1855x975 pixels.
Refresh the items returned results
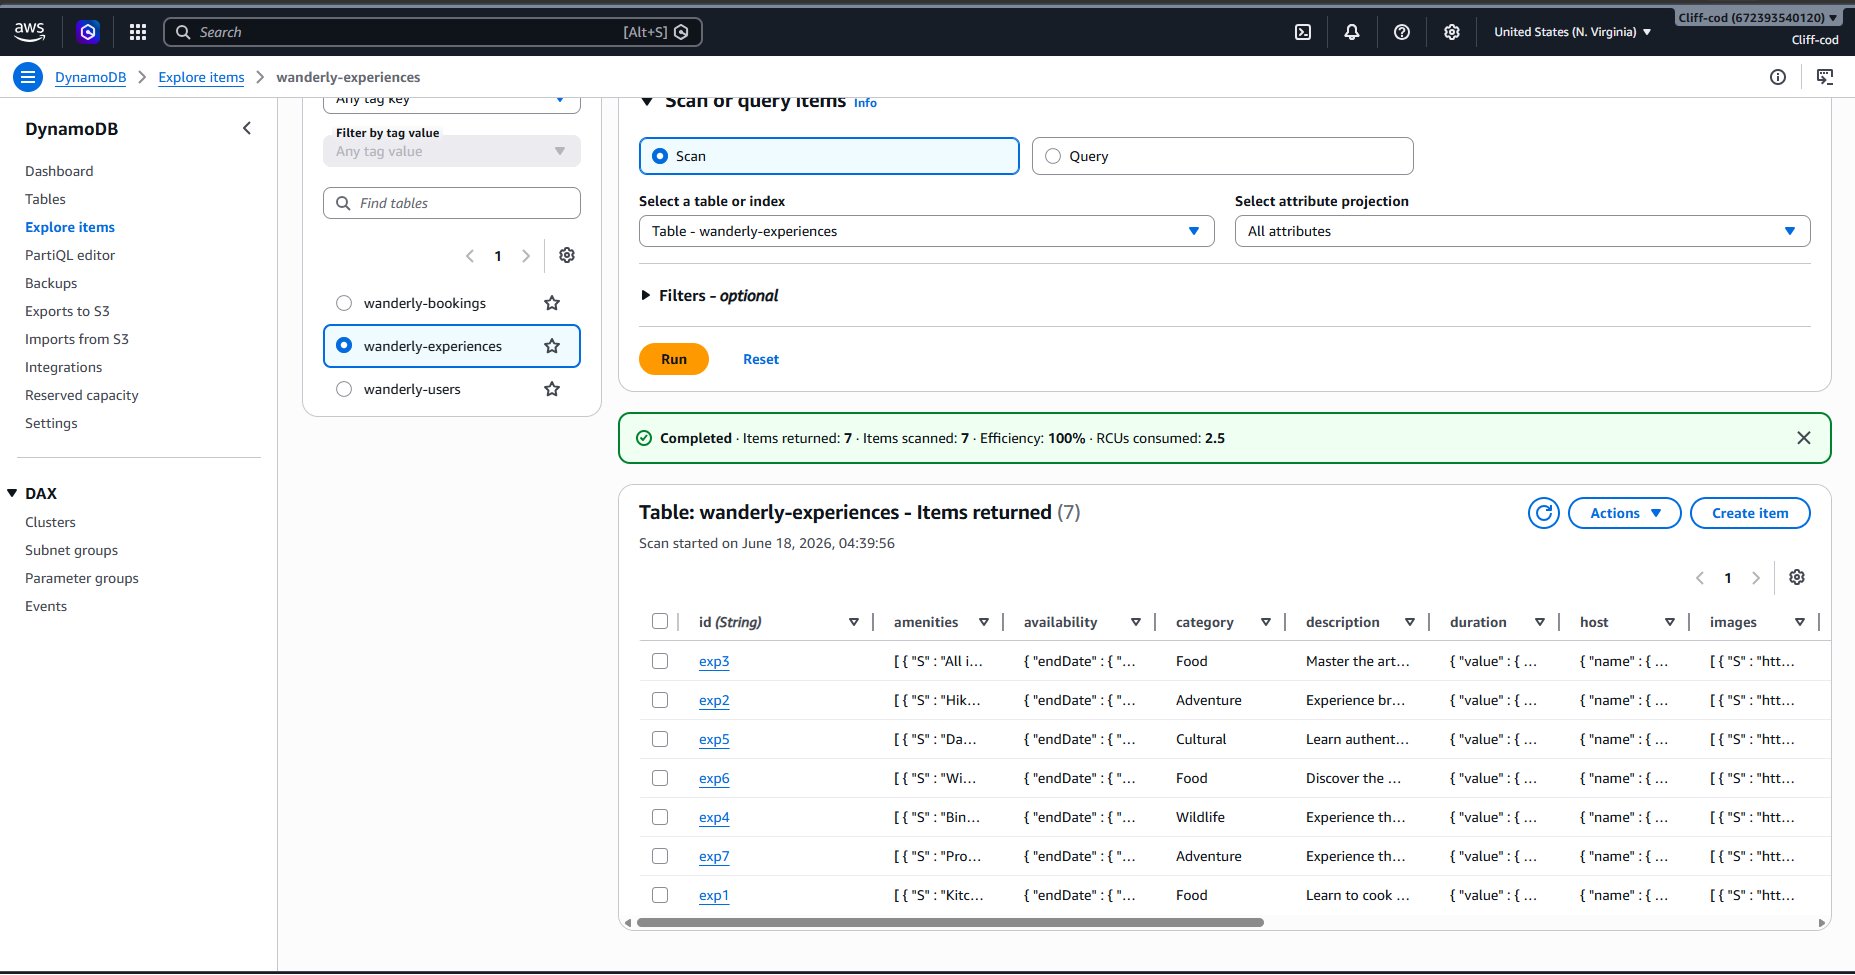pyautogui.click(x=1544, y=513)
